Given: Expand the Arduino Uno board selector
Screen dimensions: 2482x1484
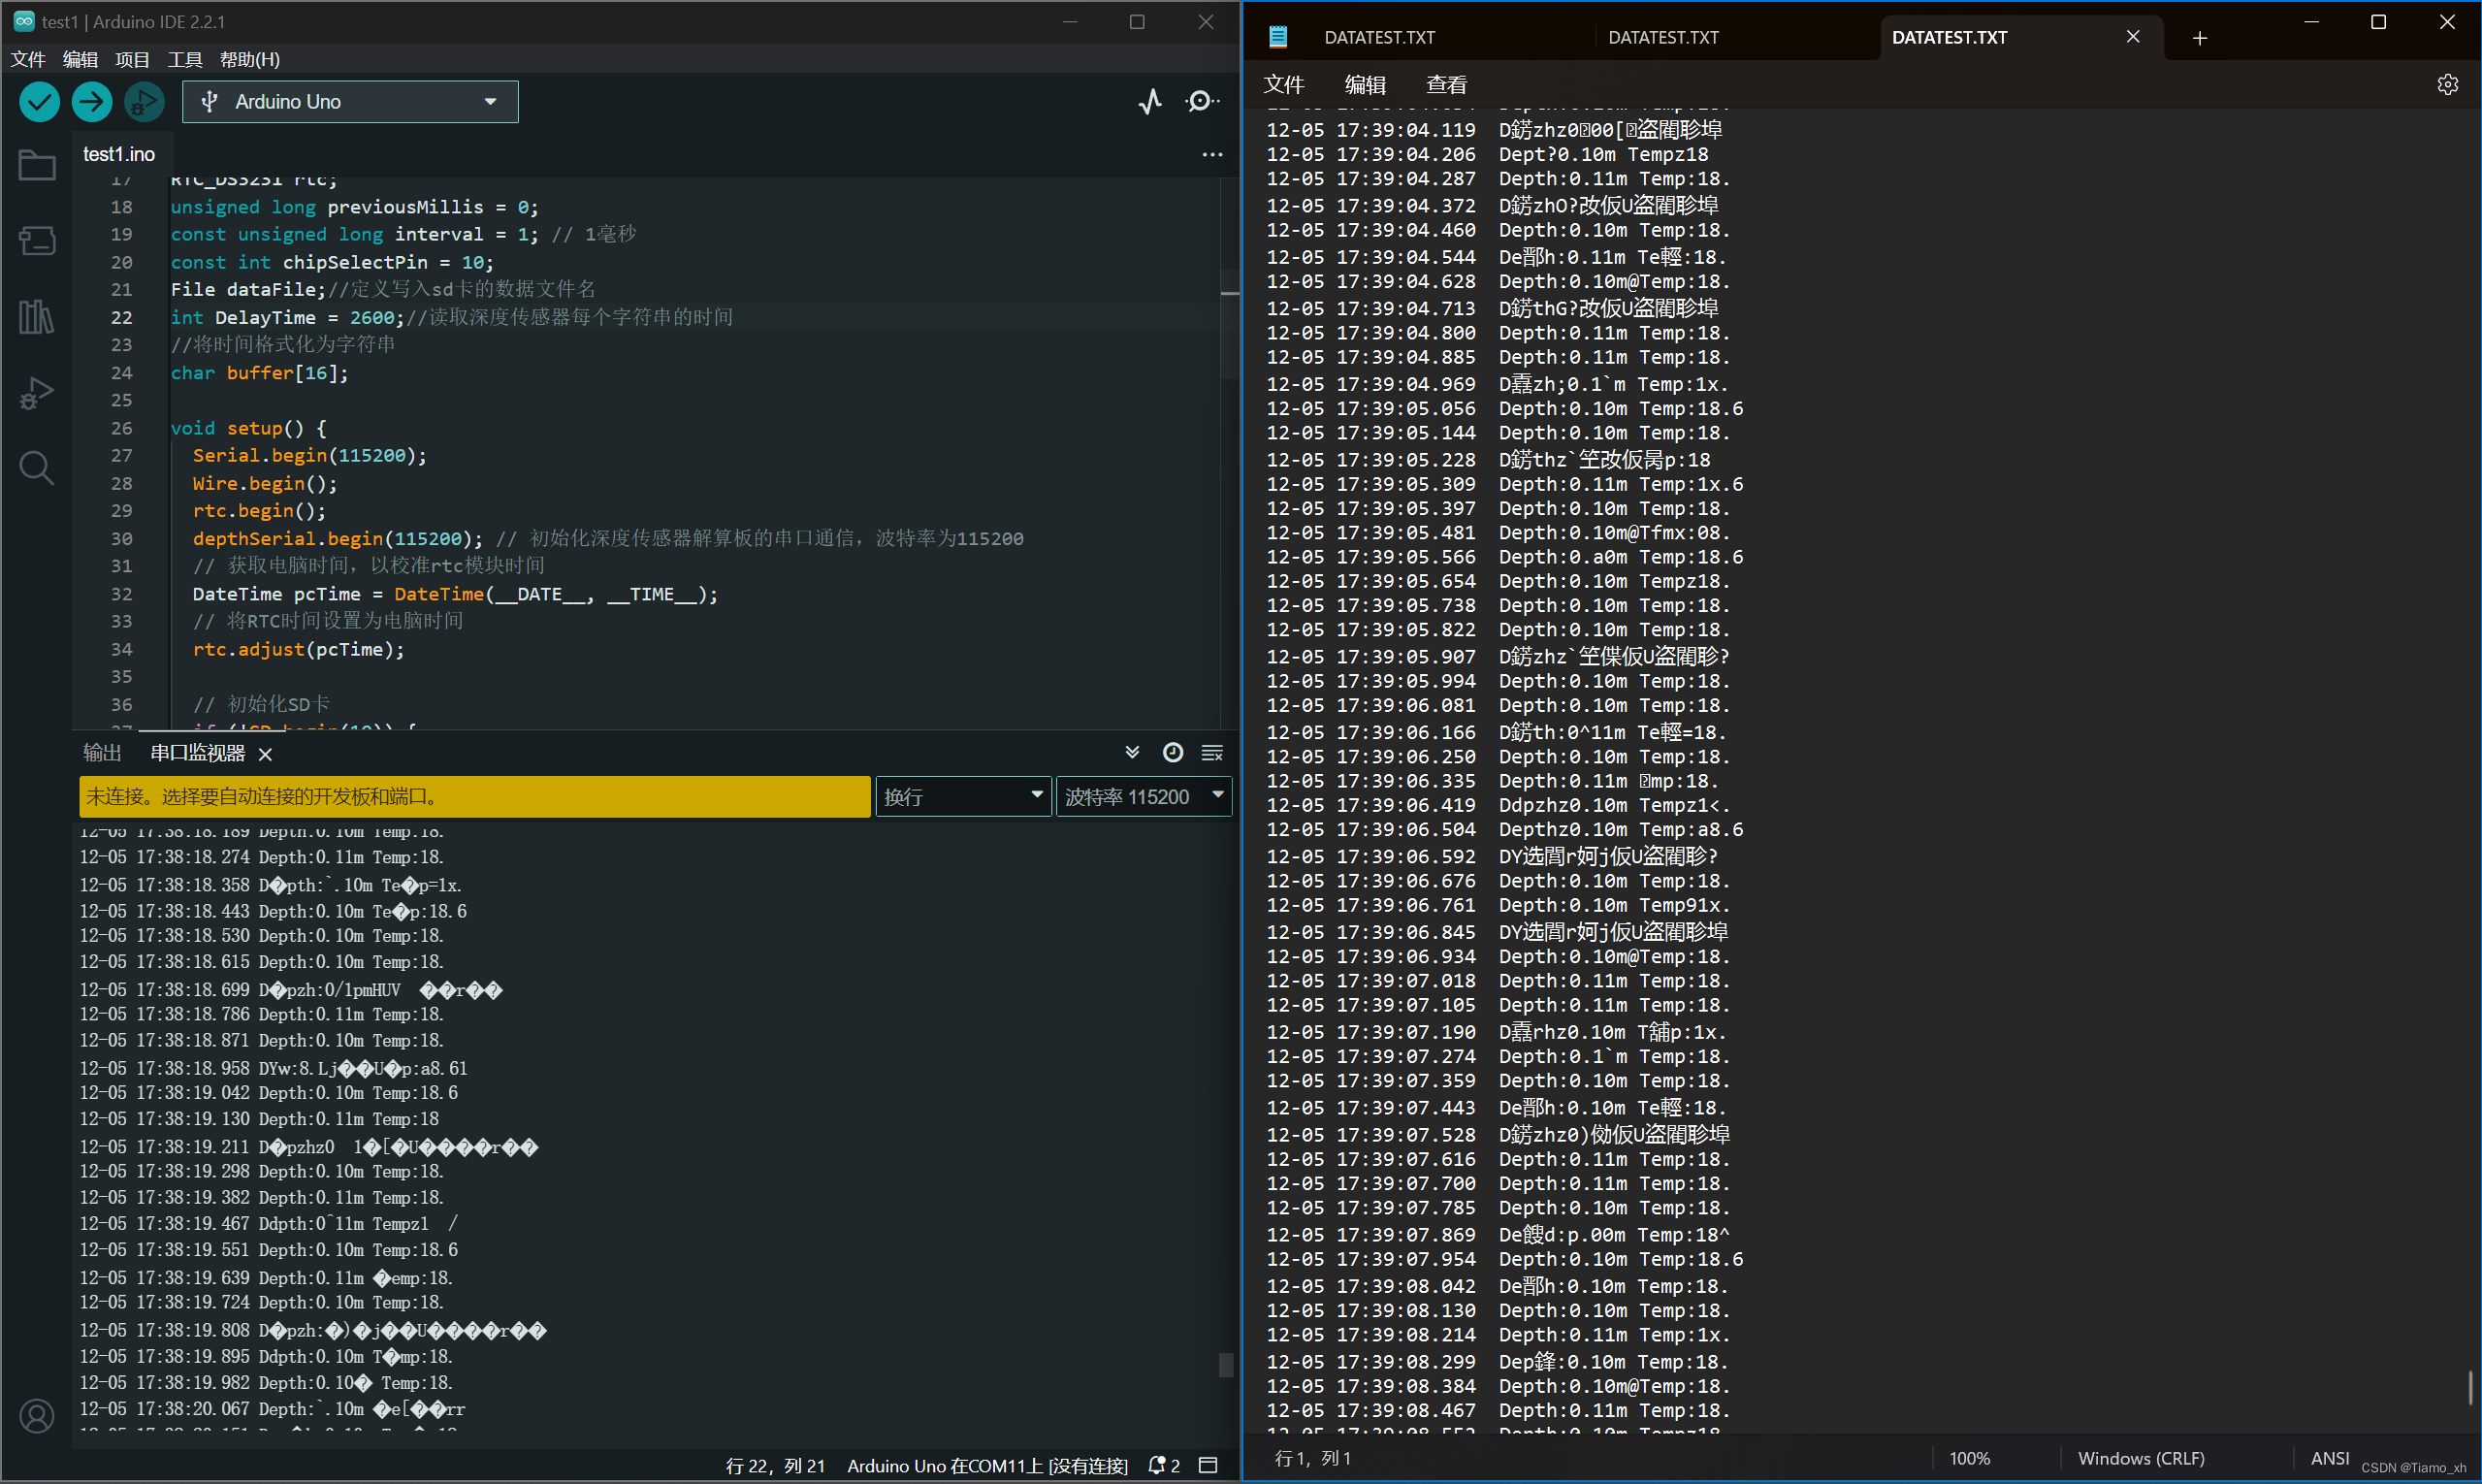Looking at the screenshot, I should (350, 101).
